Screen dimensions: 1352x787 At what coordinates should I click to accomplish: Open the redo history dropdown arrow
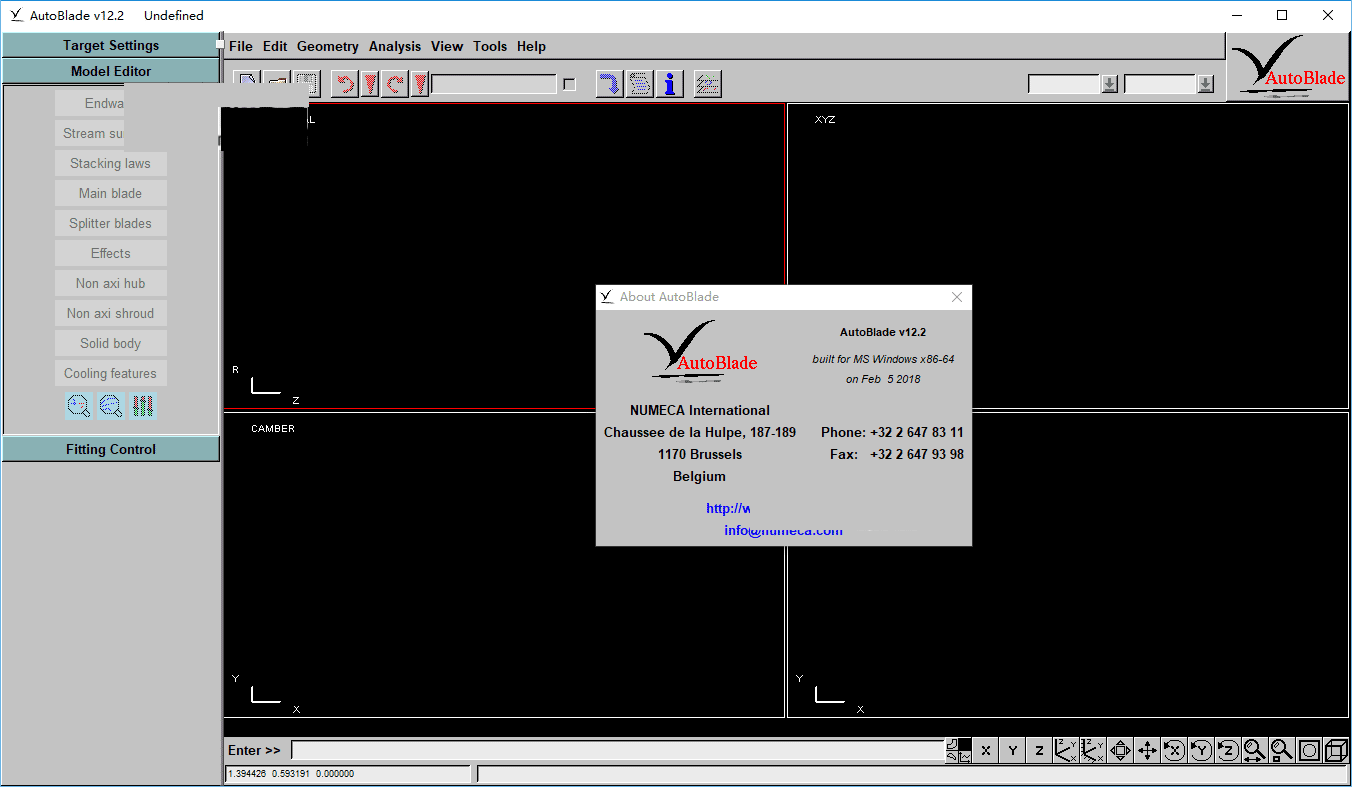pos(421,84)
